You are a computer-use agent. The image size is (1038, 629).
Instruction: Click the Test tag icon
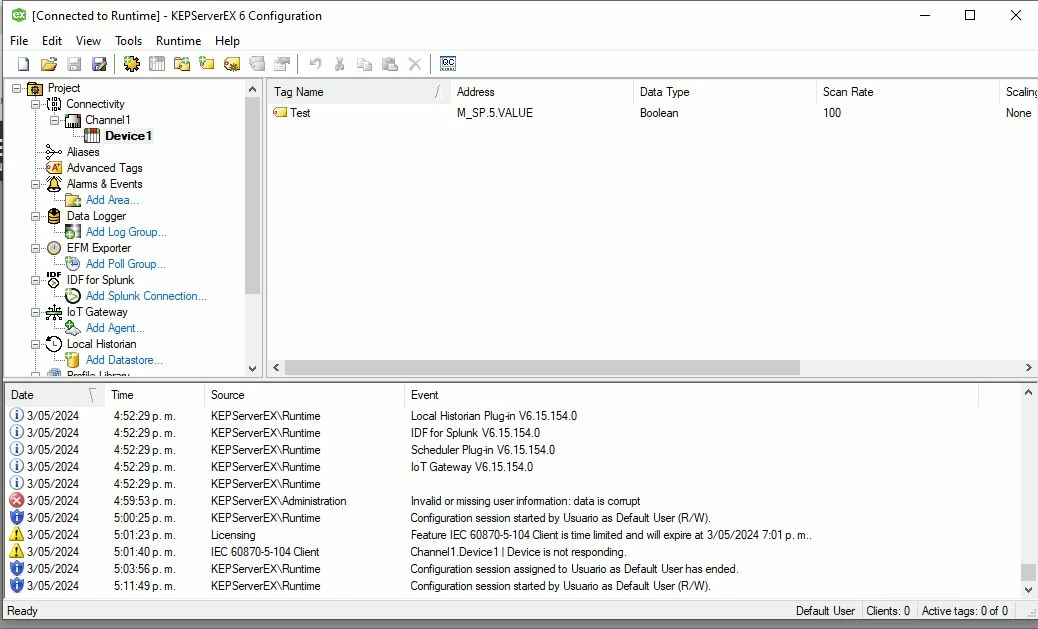coord(280,113)
